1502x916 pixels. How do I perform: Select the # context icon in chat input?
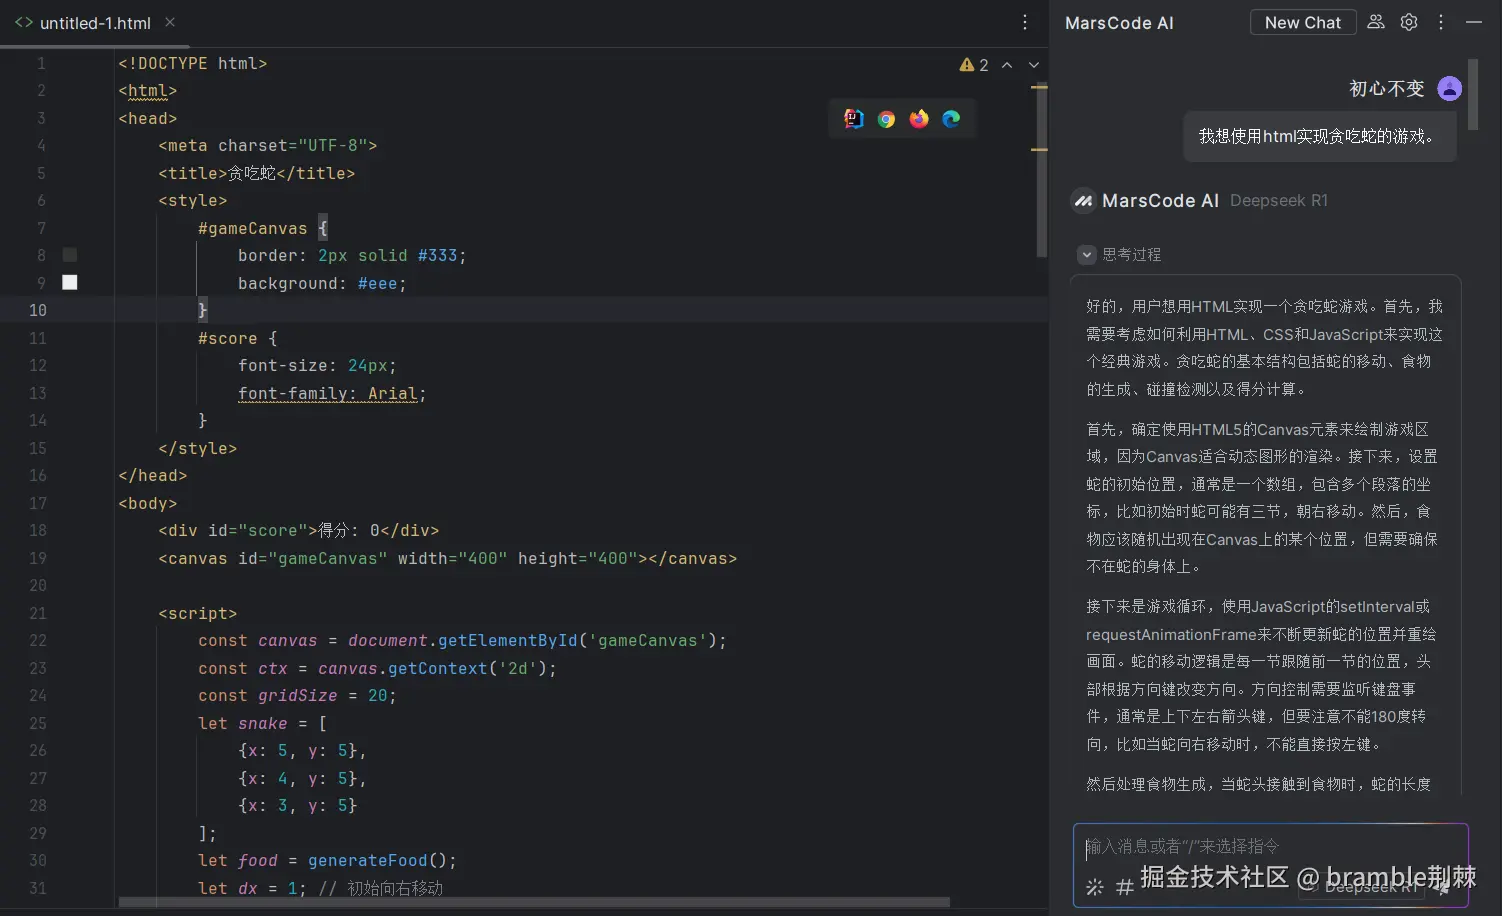1123,885
